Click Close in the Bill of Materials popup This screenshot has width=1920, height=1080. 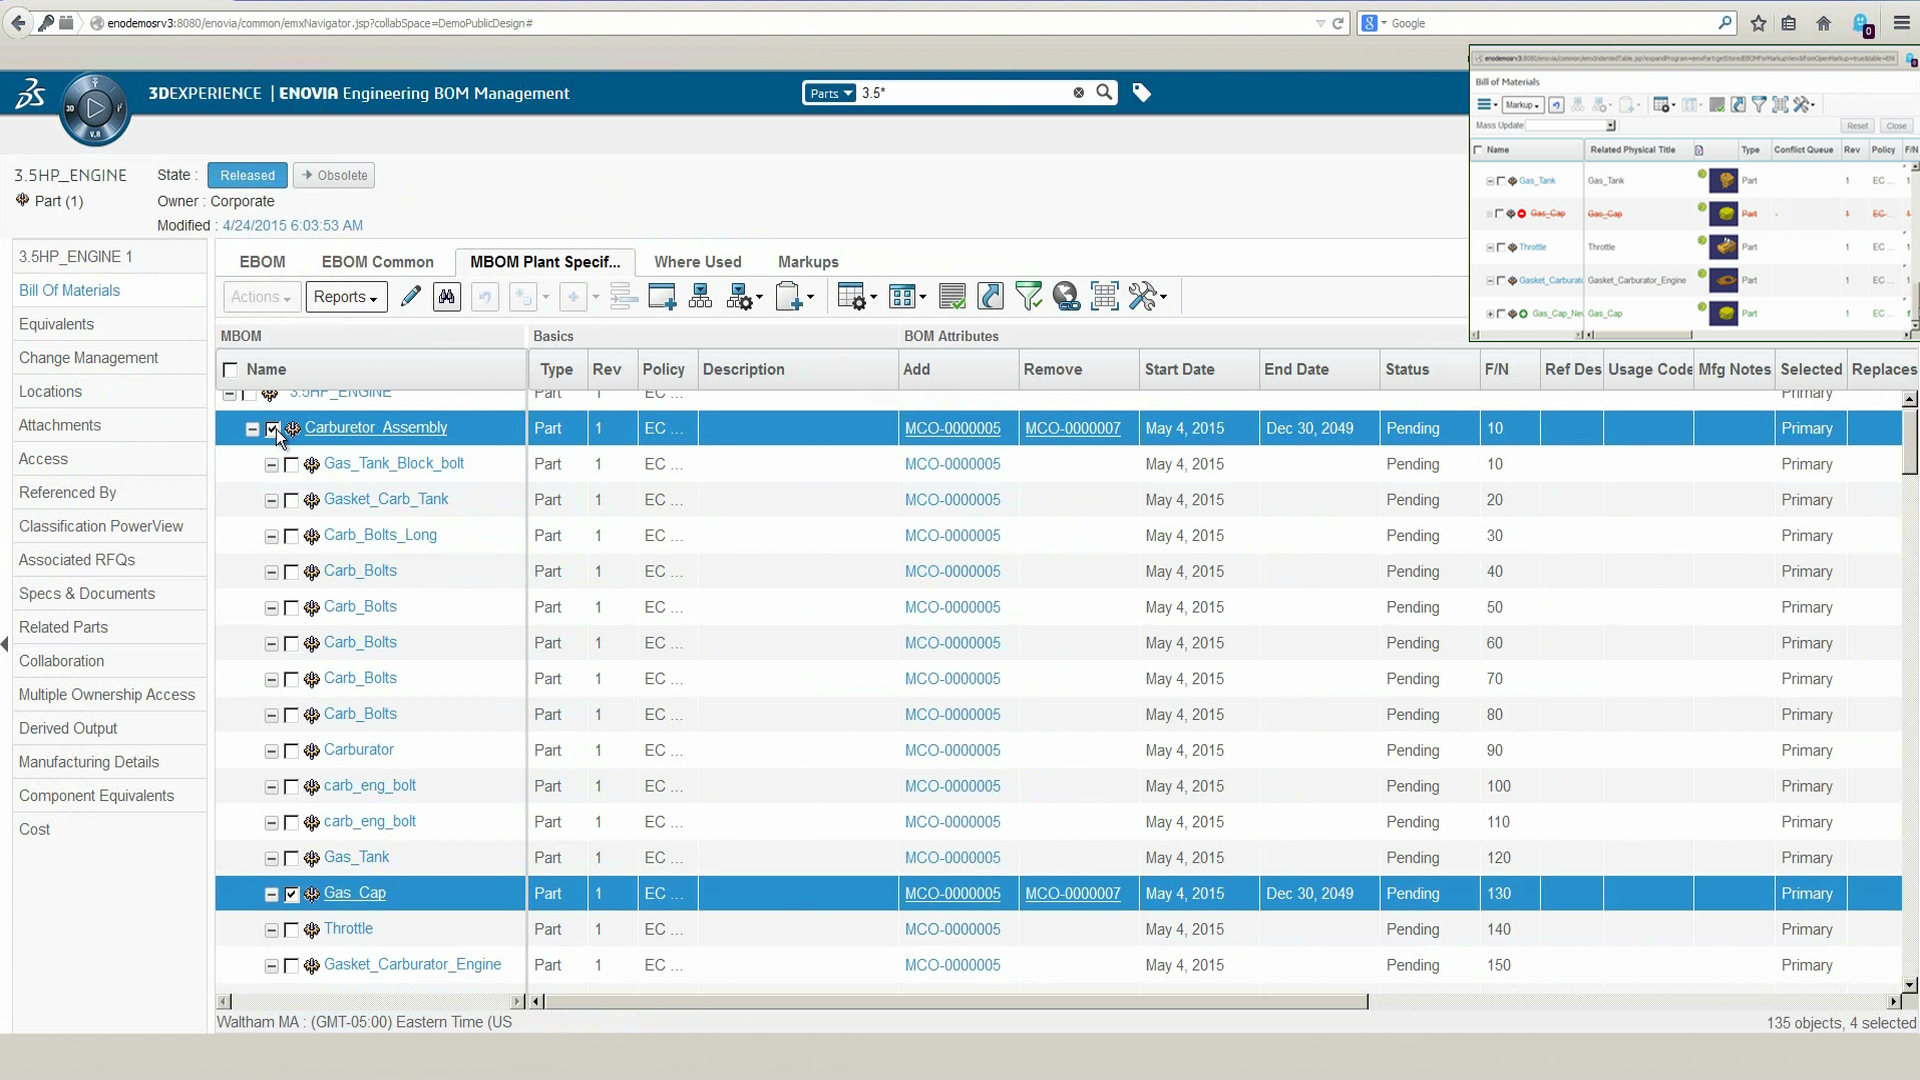1896,125
